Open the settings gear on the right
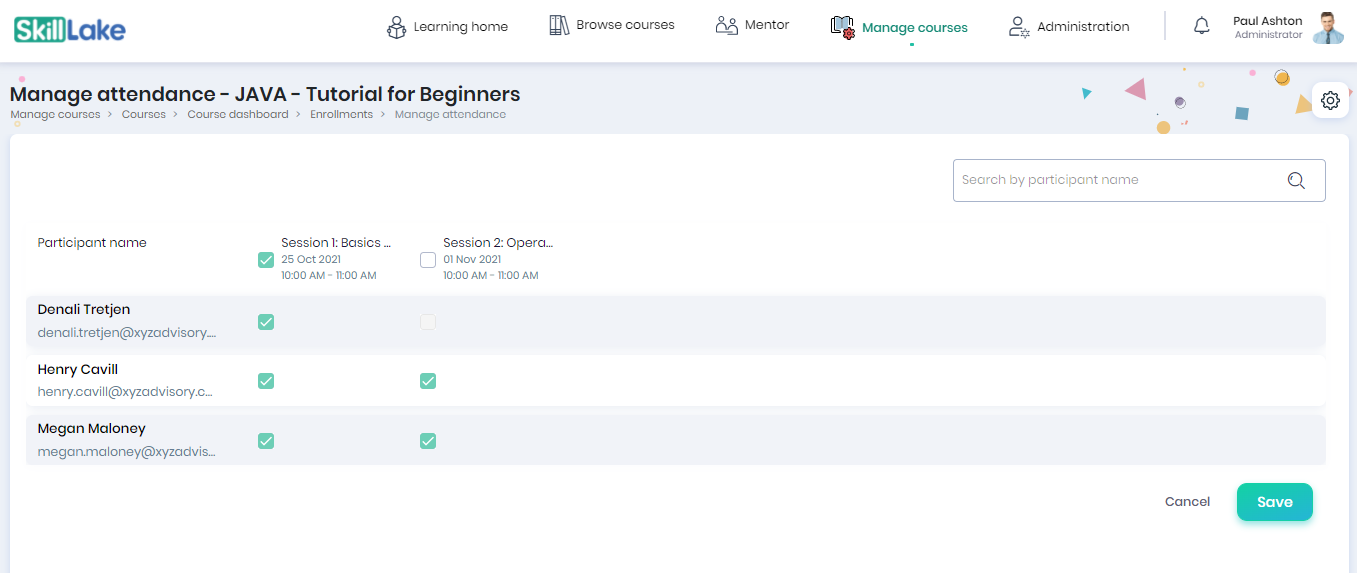 pos(1330,100)
